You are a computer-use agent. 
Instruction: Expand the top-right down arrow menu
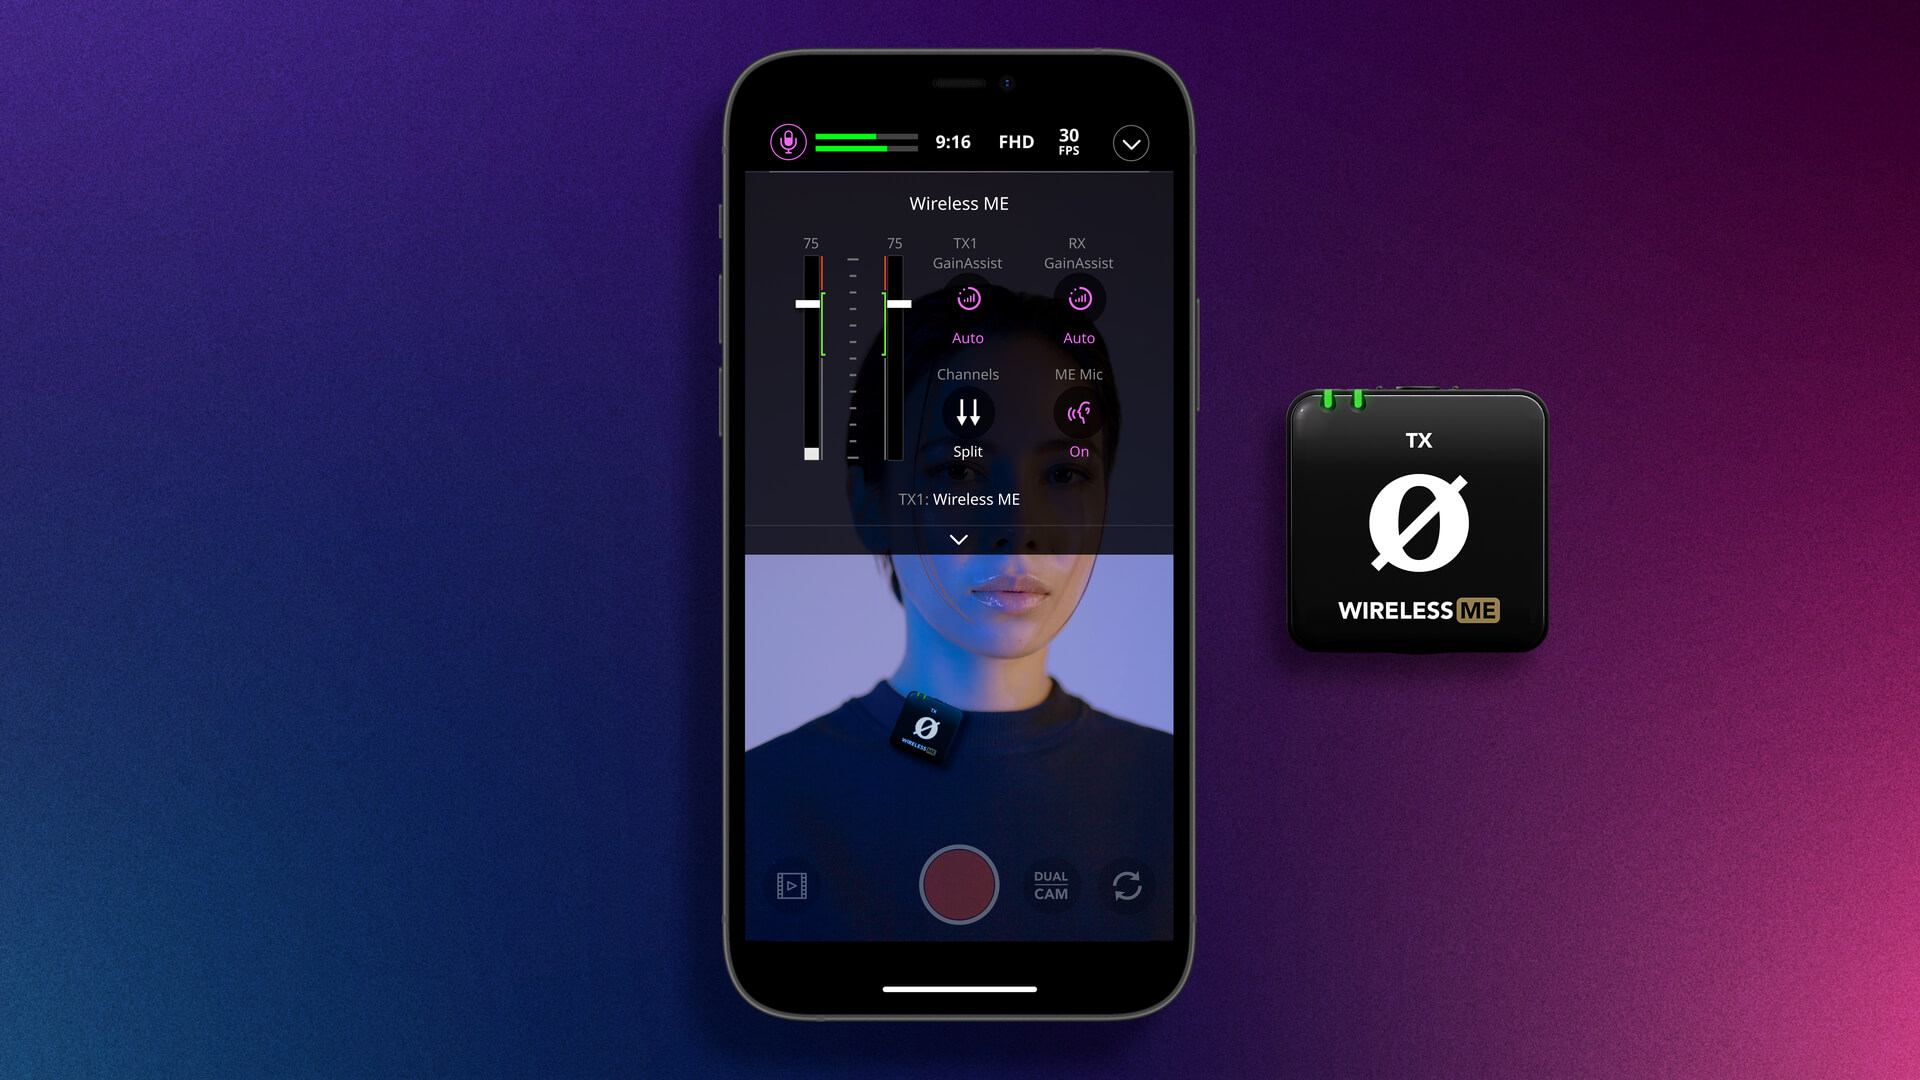click(1130, 142)
